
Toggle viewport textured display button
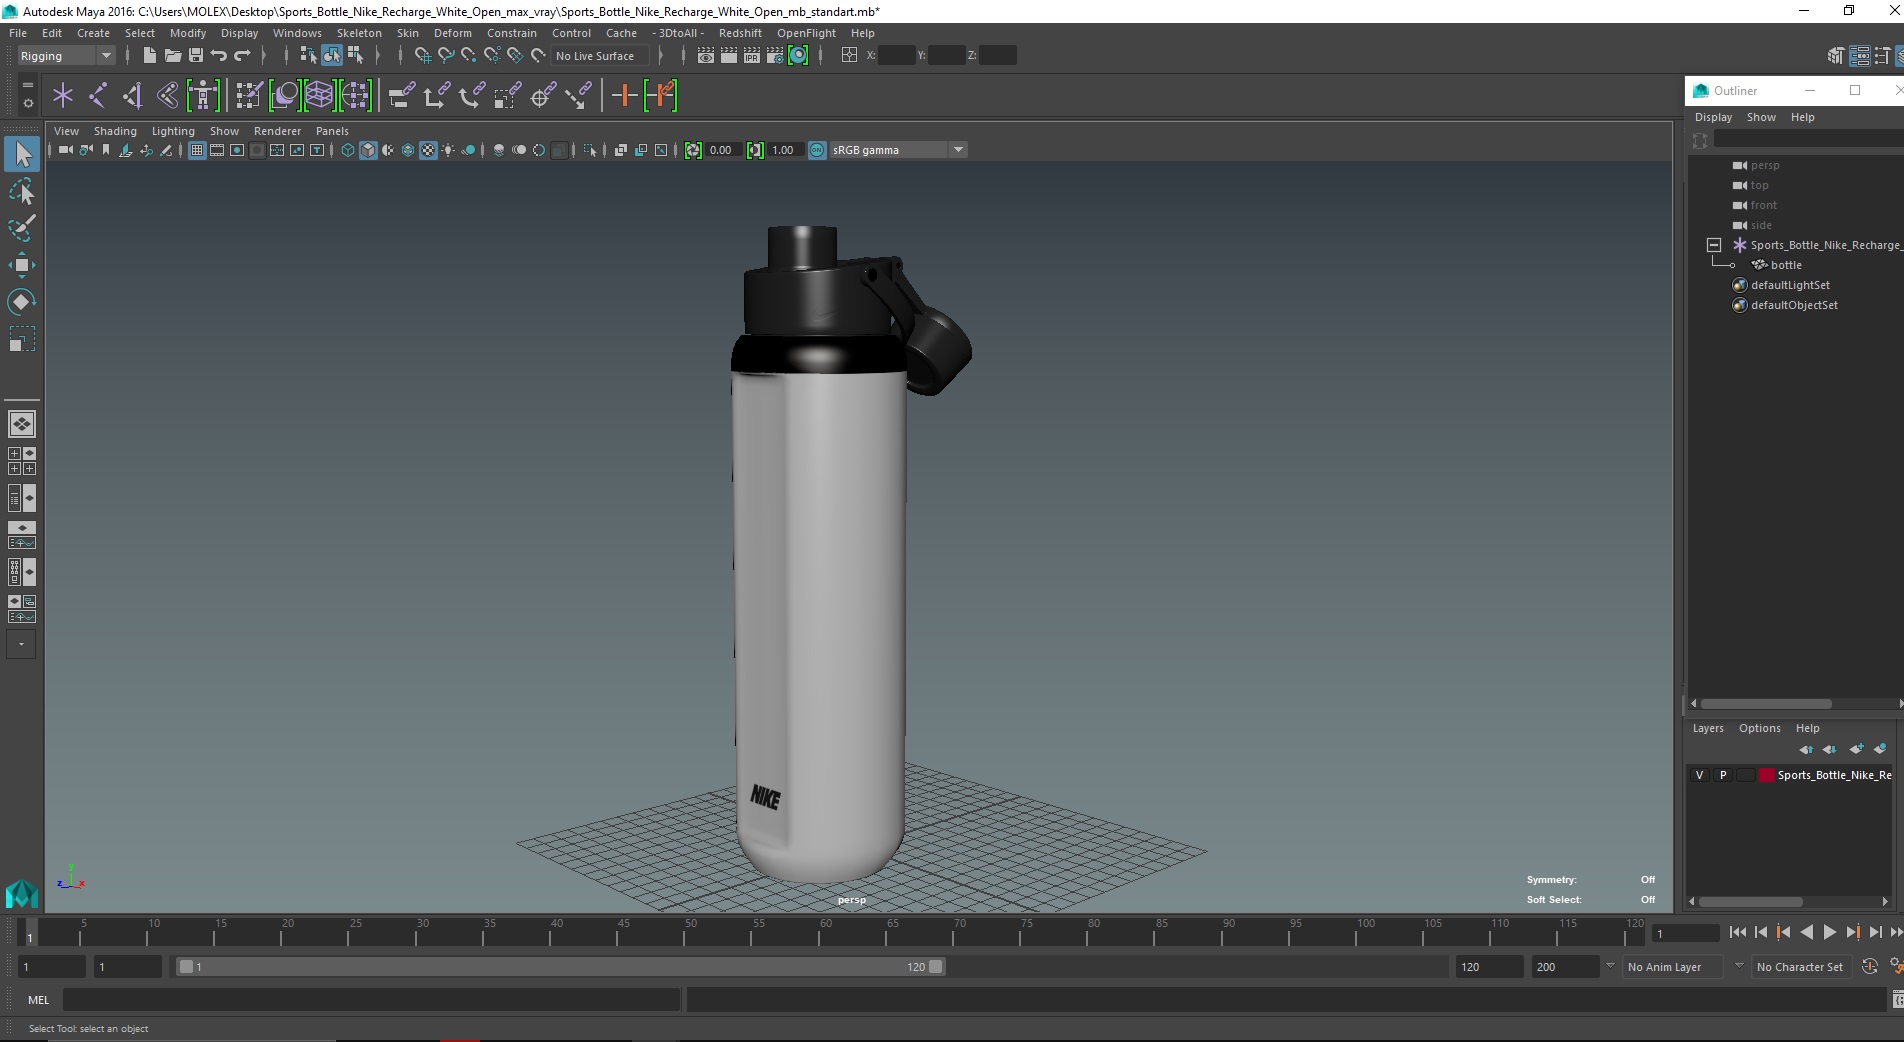click(x=428, y=150)
